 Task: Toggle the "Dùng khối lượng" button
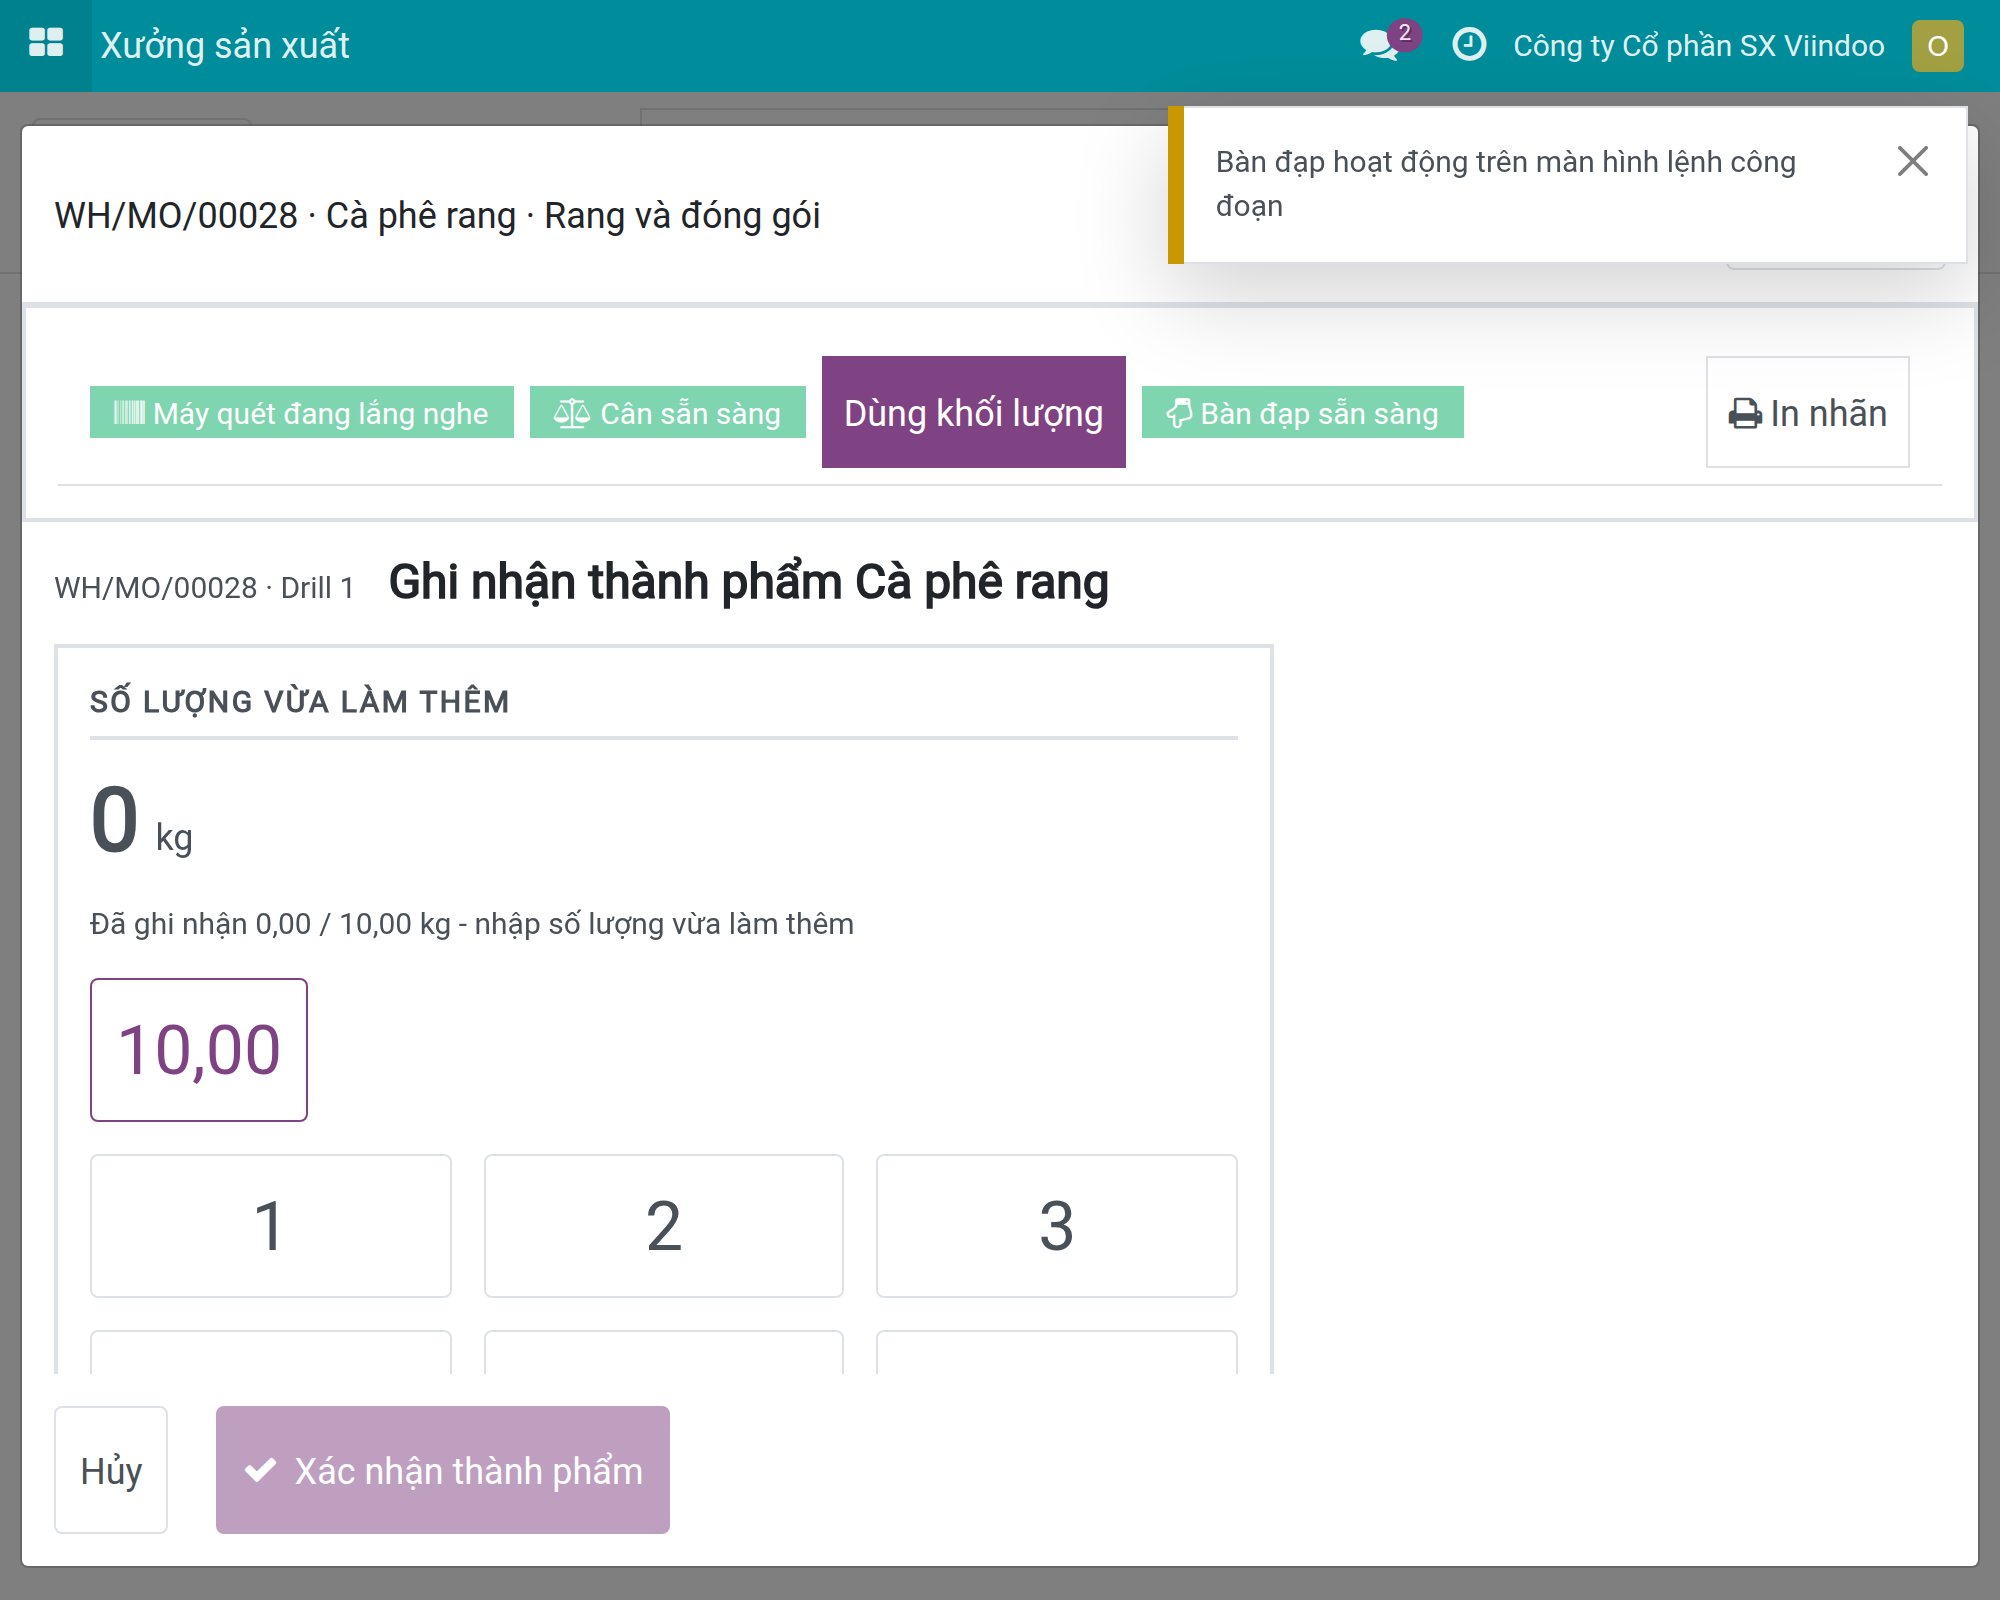point(974,412)
